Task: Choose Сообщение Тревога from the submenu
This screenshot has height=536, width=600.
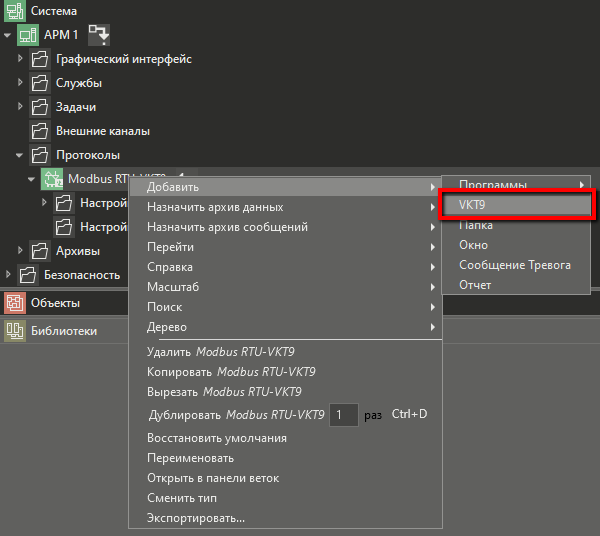Action: coord(514,265)
